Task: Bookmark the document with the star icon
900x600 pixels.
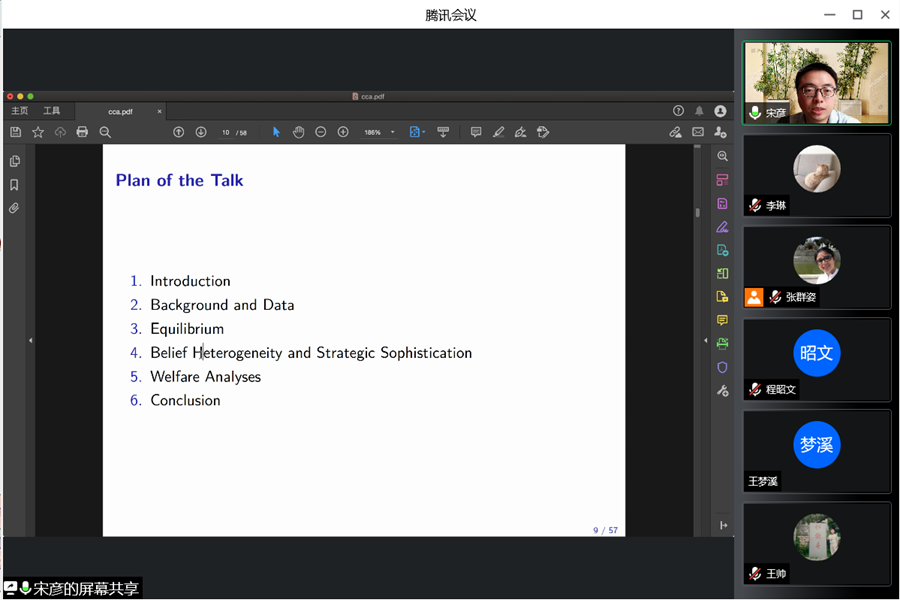Action: (x=38, y=132)
